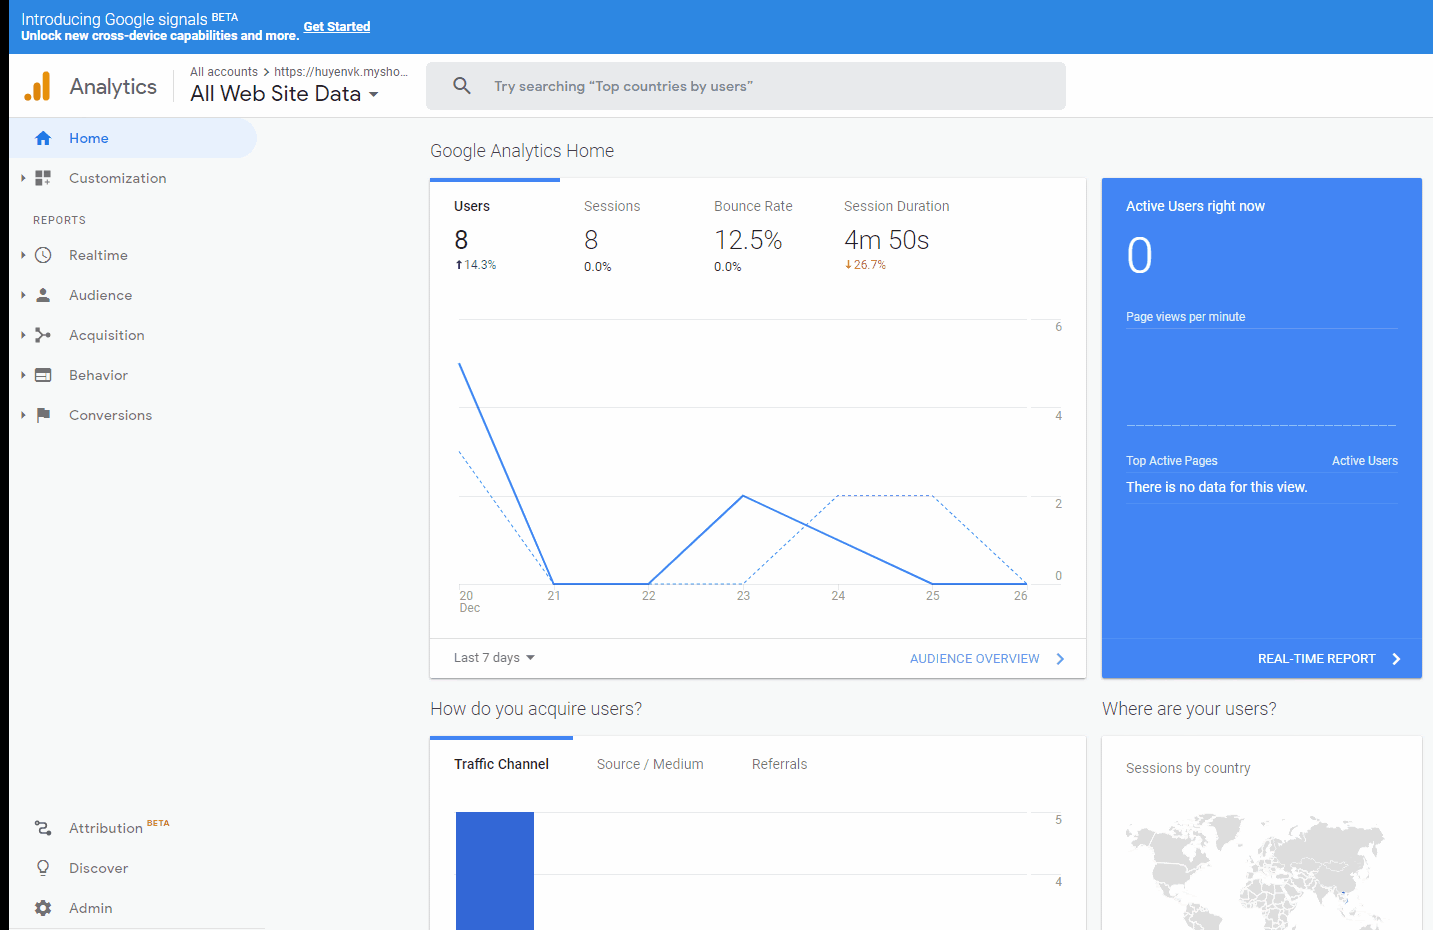Open Discover section label
This screenshot has width=1433, height=930.
[x=98, y=868]
